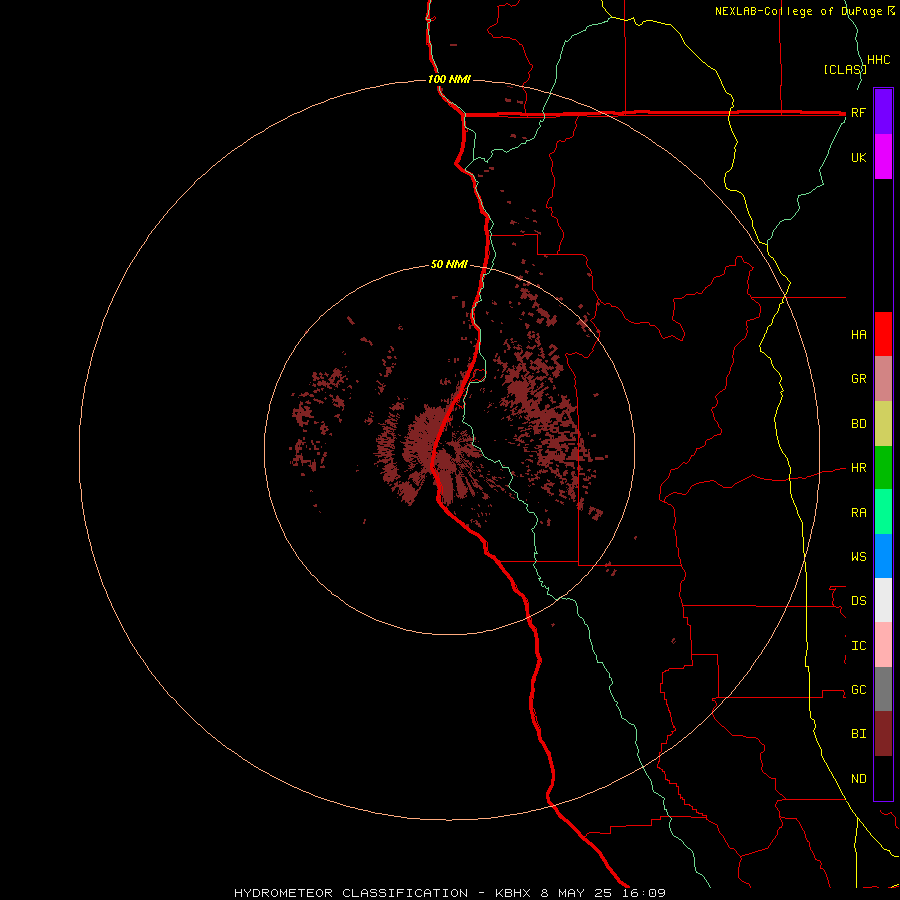Click the red HA legend color swatch
The image size is (900, 900).
point(883,334)
